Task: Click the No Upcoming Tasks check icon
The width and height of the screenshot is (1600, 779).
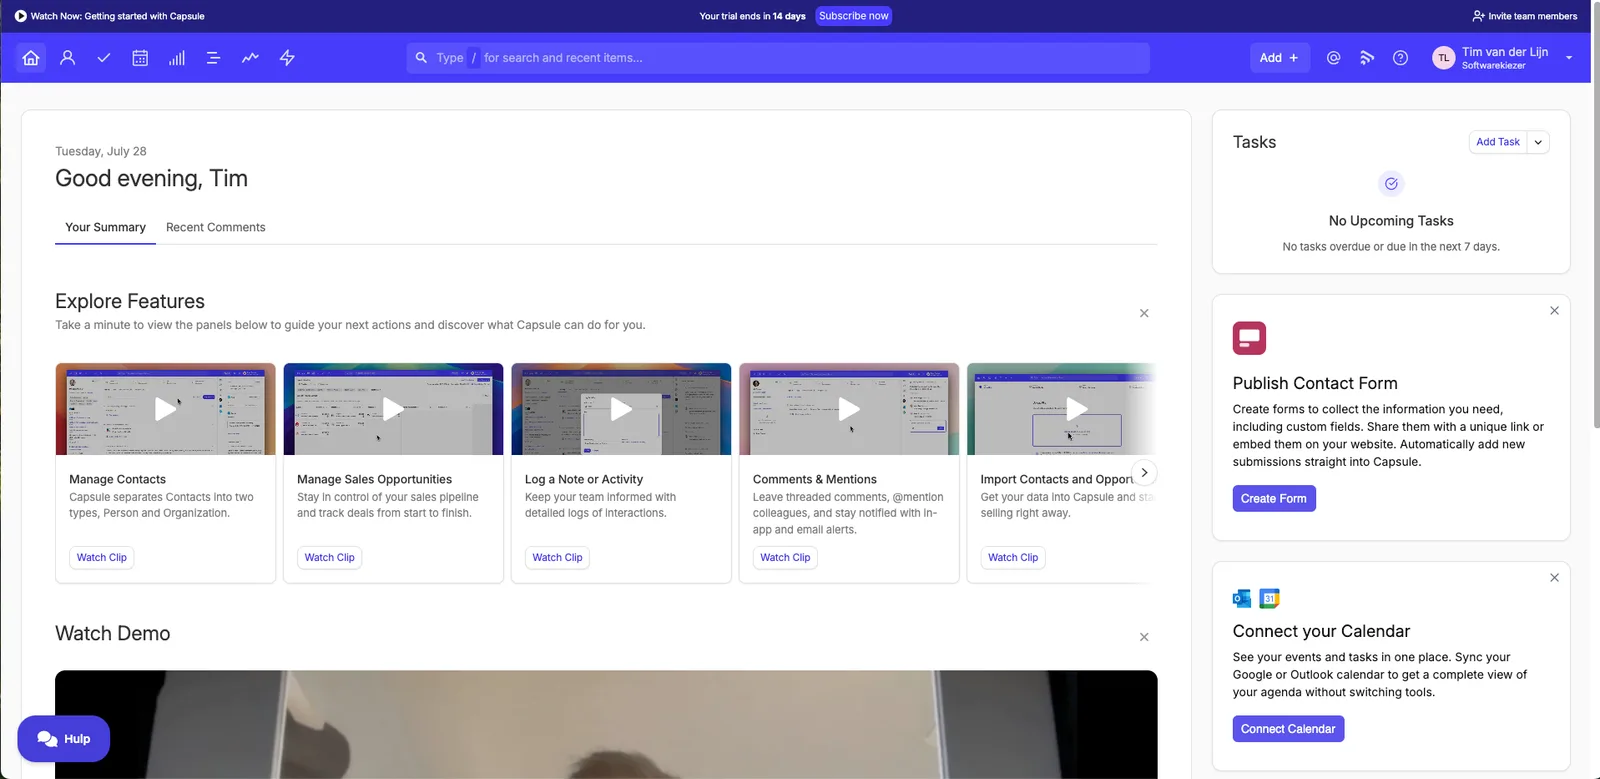Action: point(1391,184)
